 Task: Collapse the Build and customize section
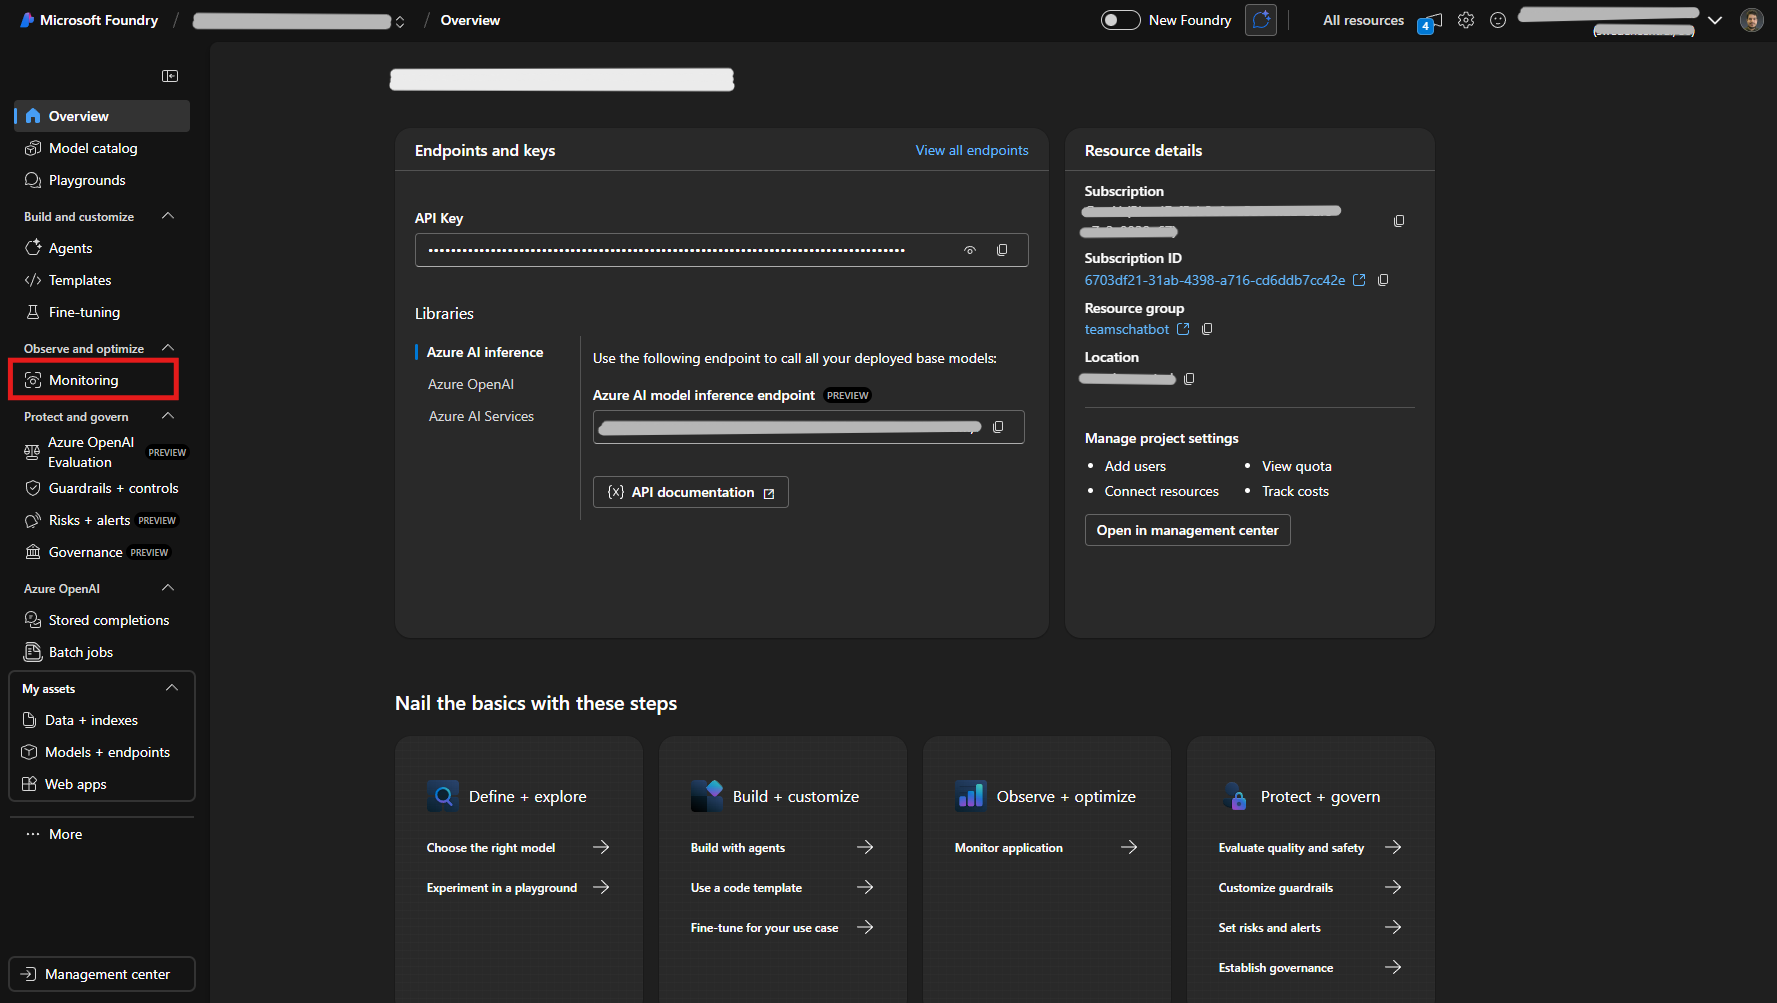click(x=168, y=216)
